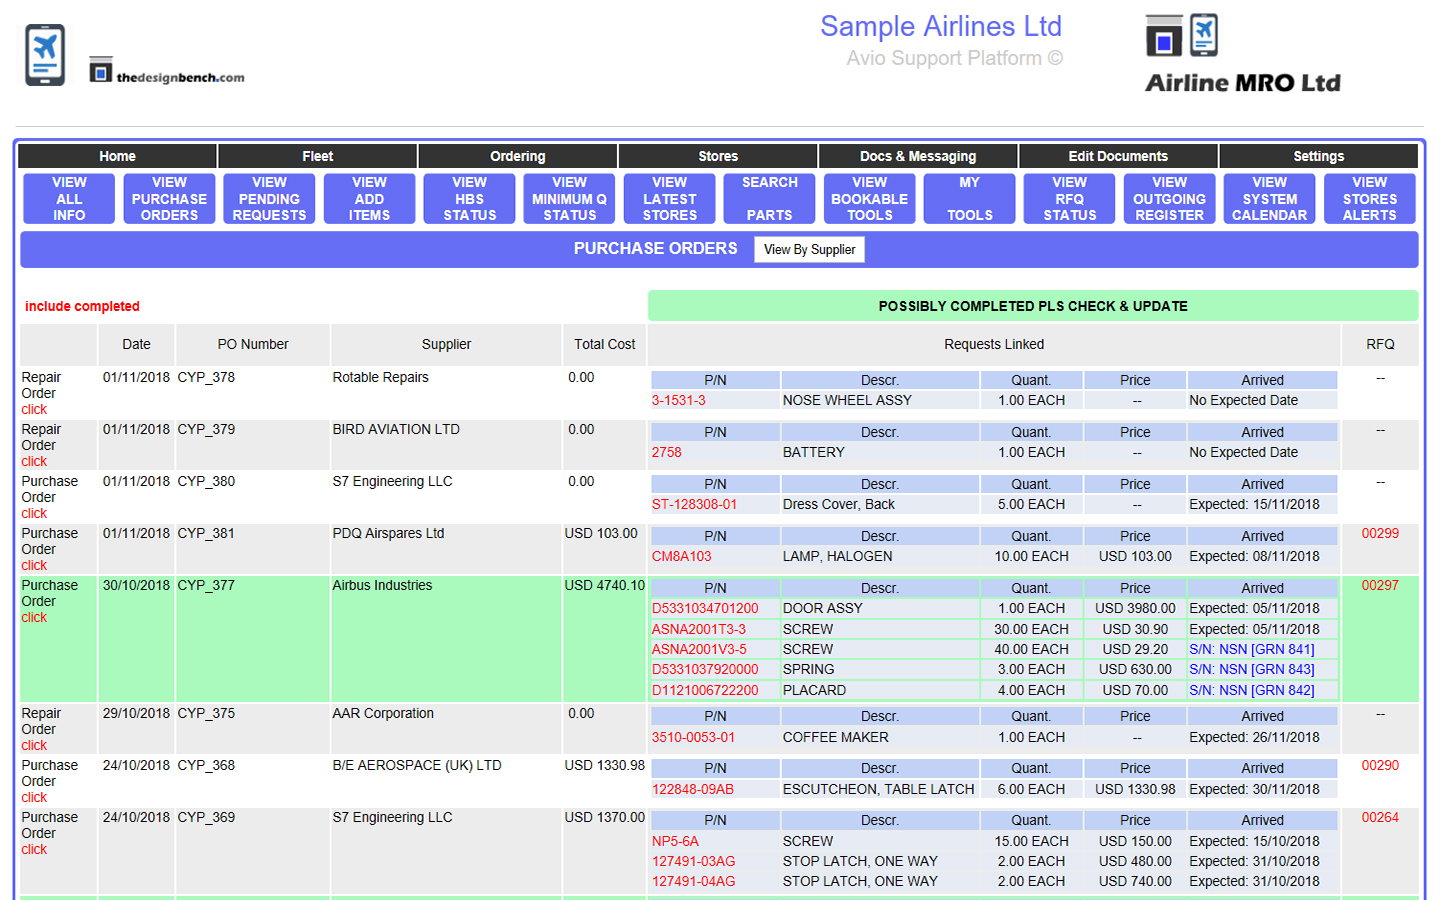
Task: Click the include completed link
Action: 82,306
